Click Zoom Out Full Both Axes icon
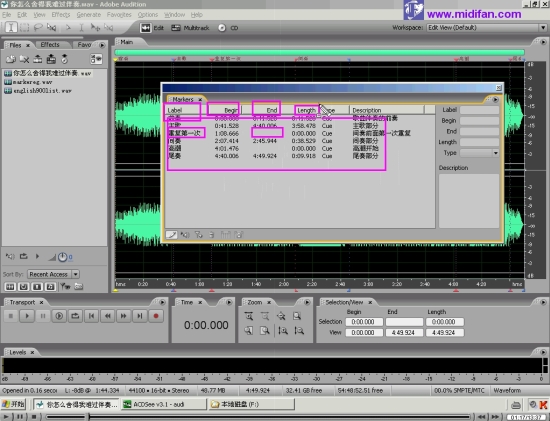The width and height of the screenshot is (550, 421). pyautogui.click(x=281, y=316)
